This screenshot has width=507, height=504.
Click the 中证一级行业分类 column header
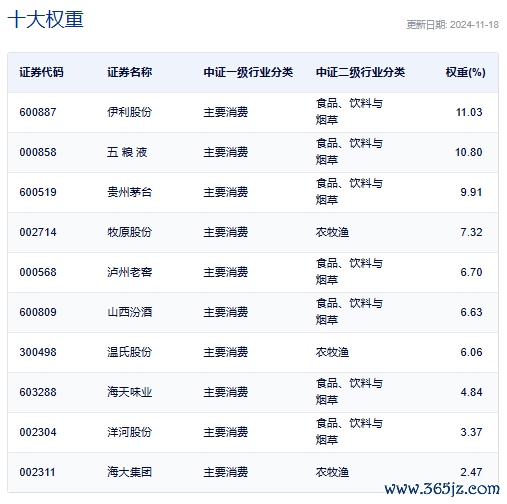point(248,72)
